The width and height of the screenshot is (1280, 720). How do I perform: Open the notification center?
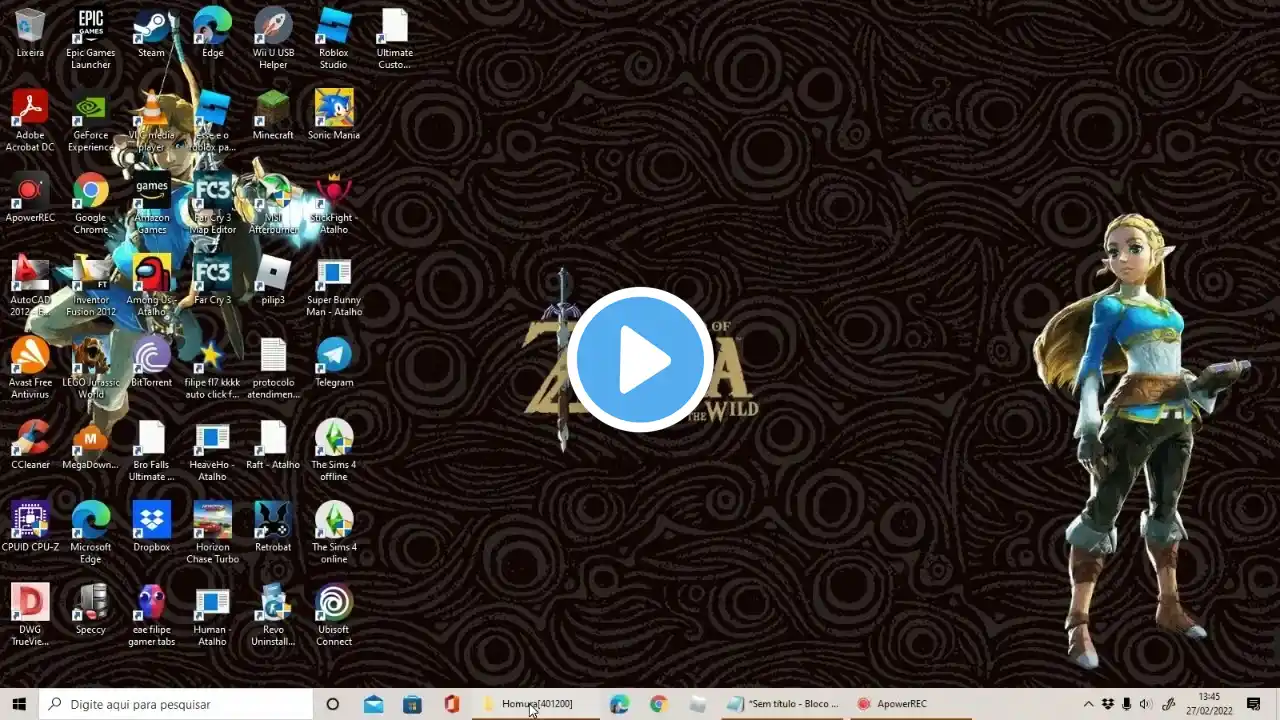click(x=1254, y=704)
